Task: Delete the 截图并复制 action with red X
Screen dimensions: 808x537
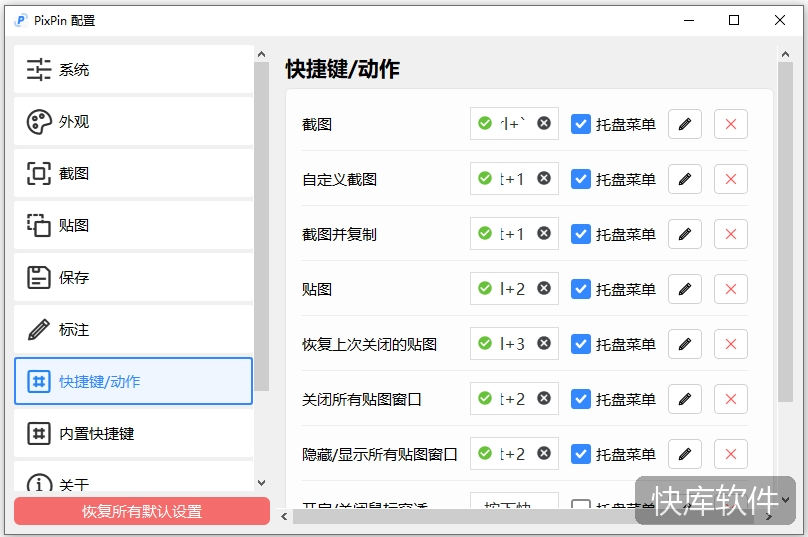Action: [x=731, y=234]
